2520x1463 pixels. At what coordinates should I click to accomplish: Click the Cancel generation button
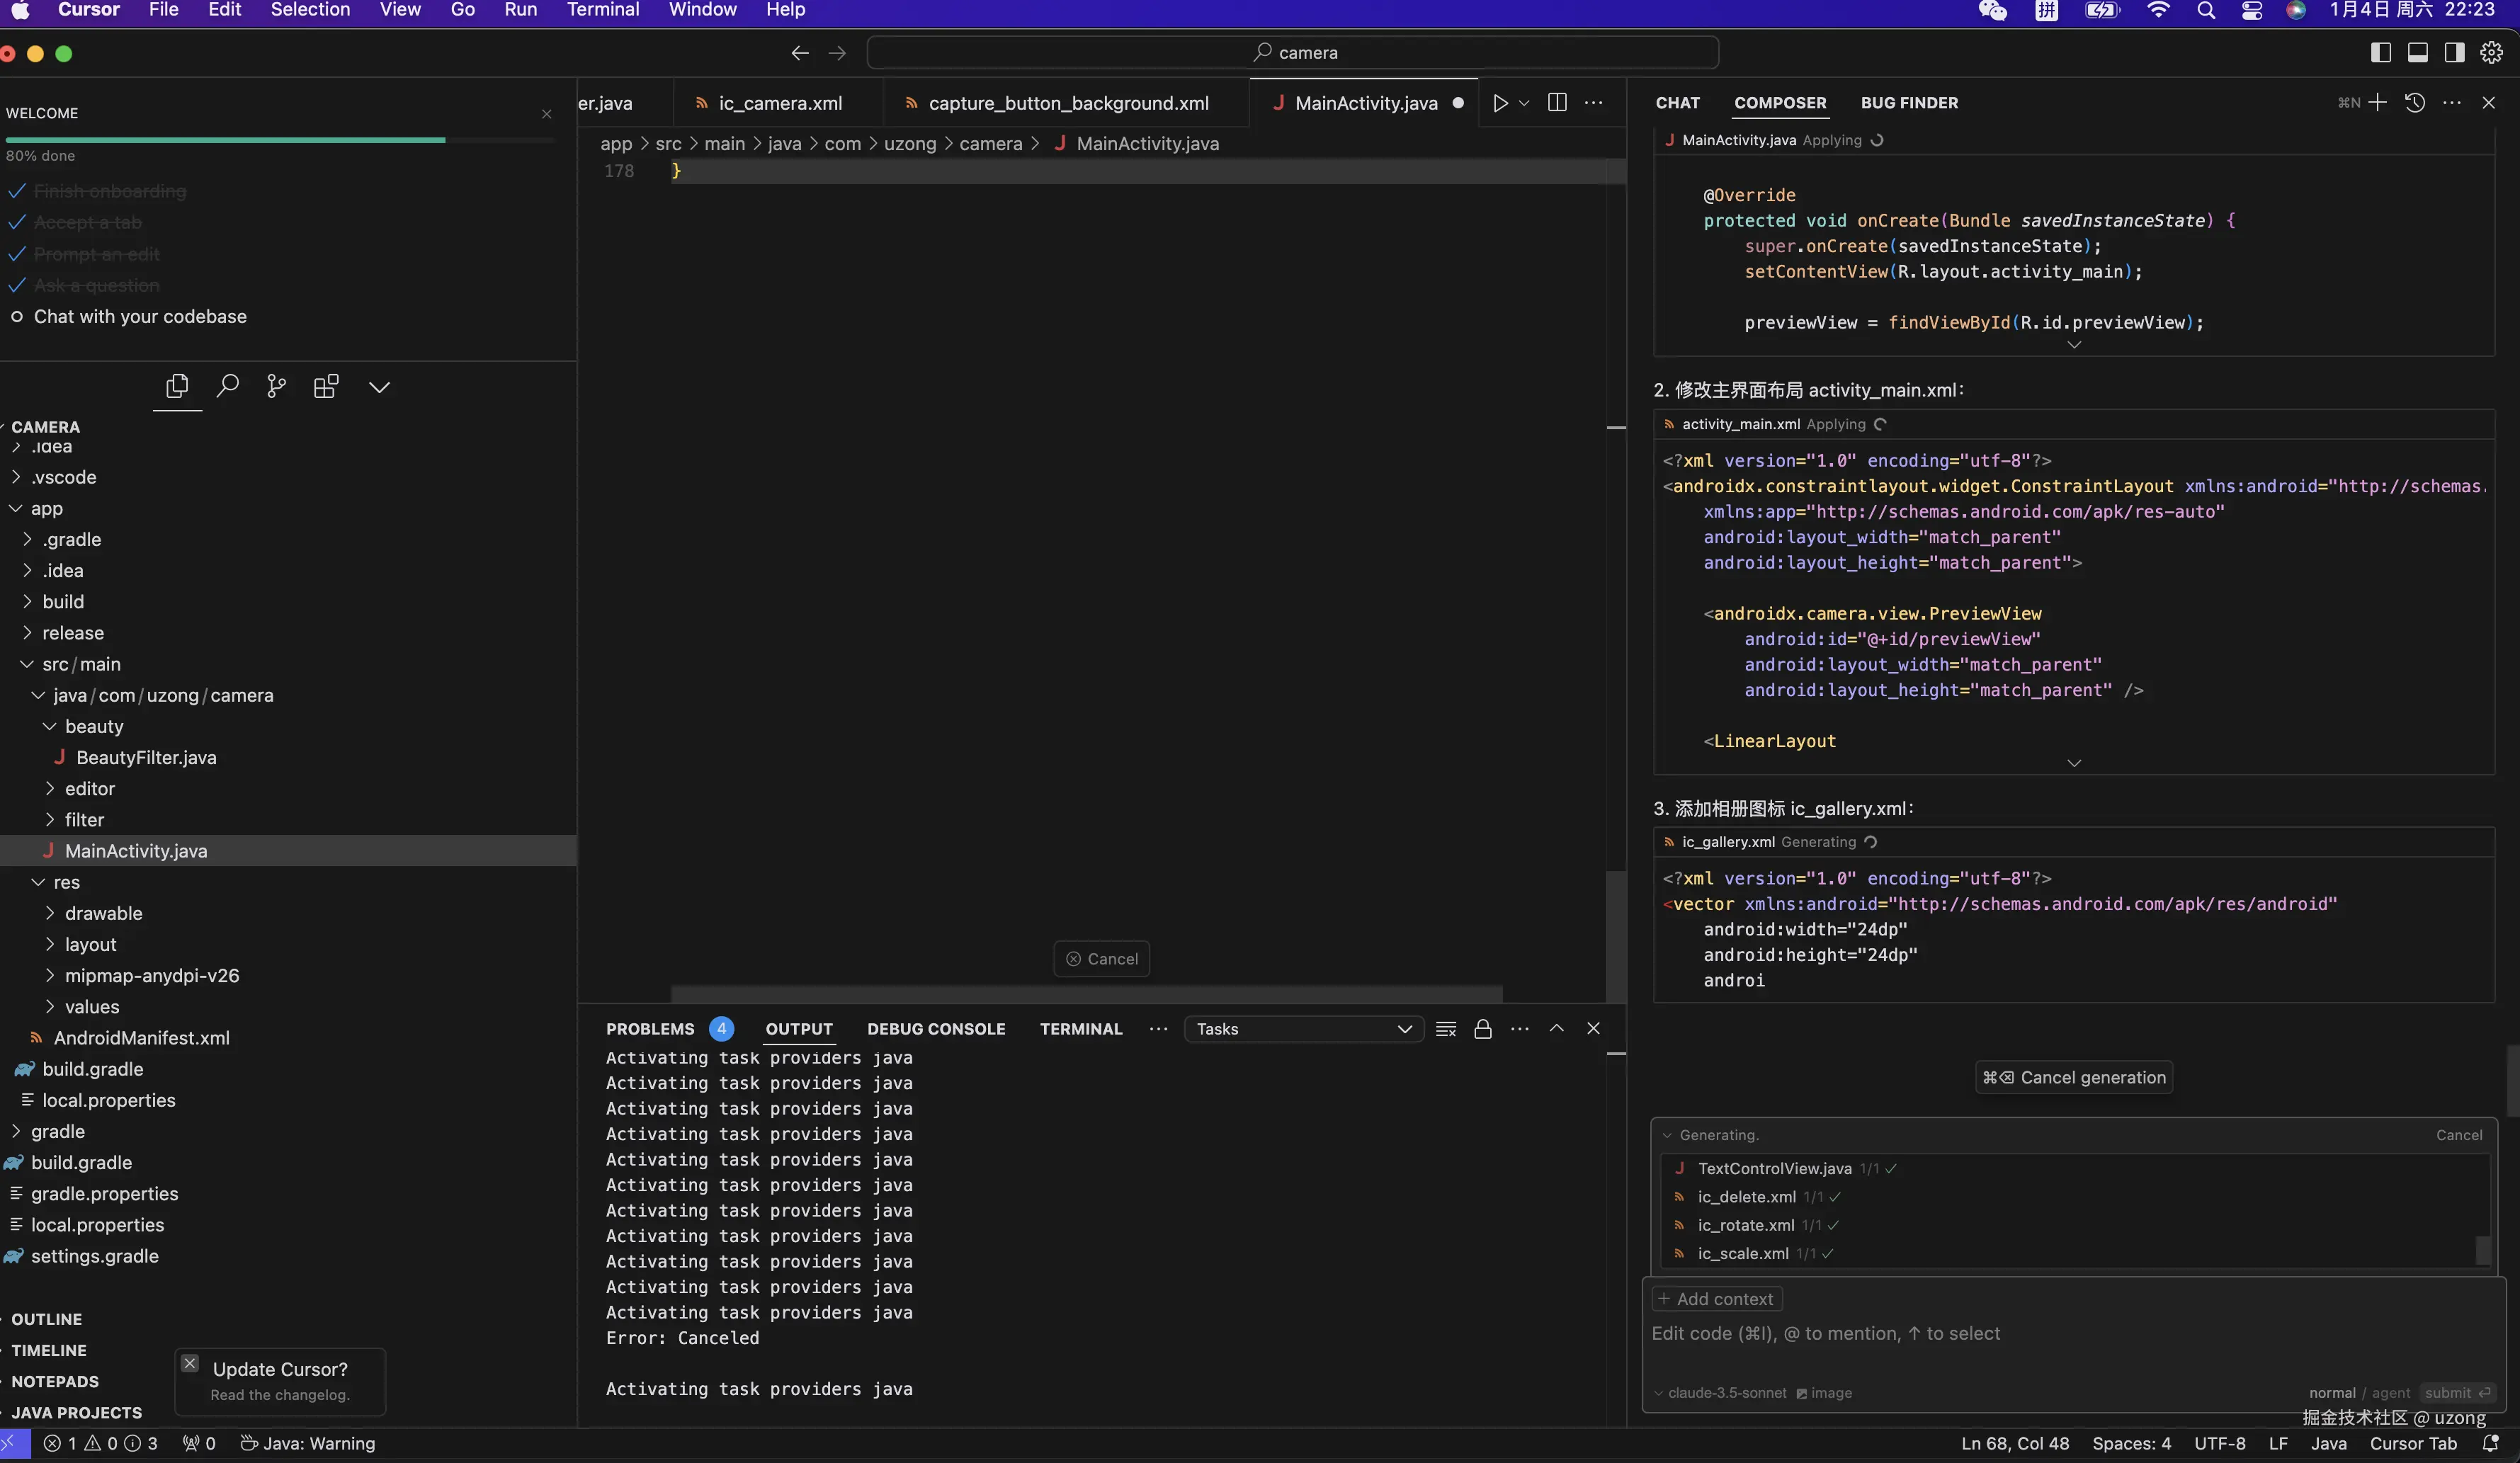click(x=2074, y=1077)
